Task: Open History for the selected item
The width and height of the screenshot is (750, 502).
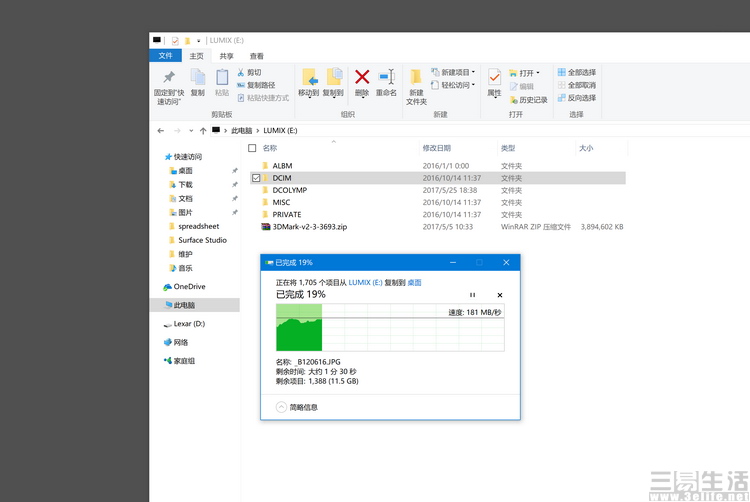Action: click(x=529, y=100)
